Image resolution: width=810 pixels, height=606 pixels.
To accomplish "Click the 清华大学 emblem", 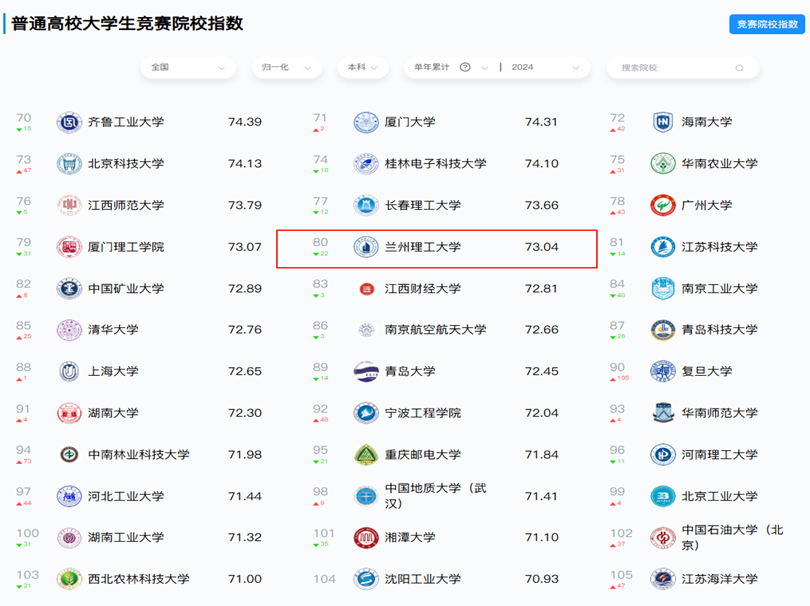I will pyautogui.click(x=69, y=330).
